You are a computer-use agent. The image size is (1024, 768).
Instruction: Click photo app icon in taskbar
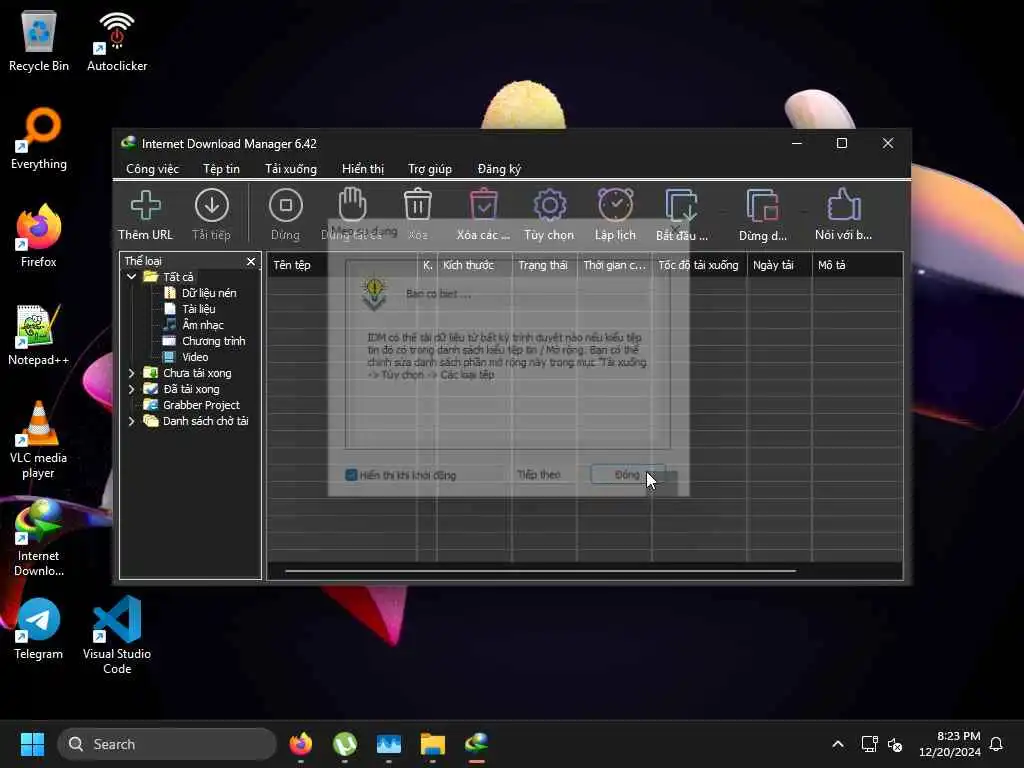click(389, 744)
